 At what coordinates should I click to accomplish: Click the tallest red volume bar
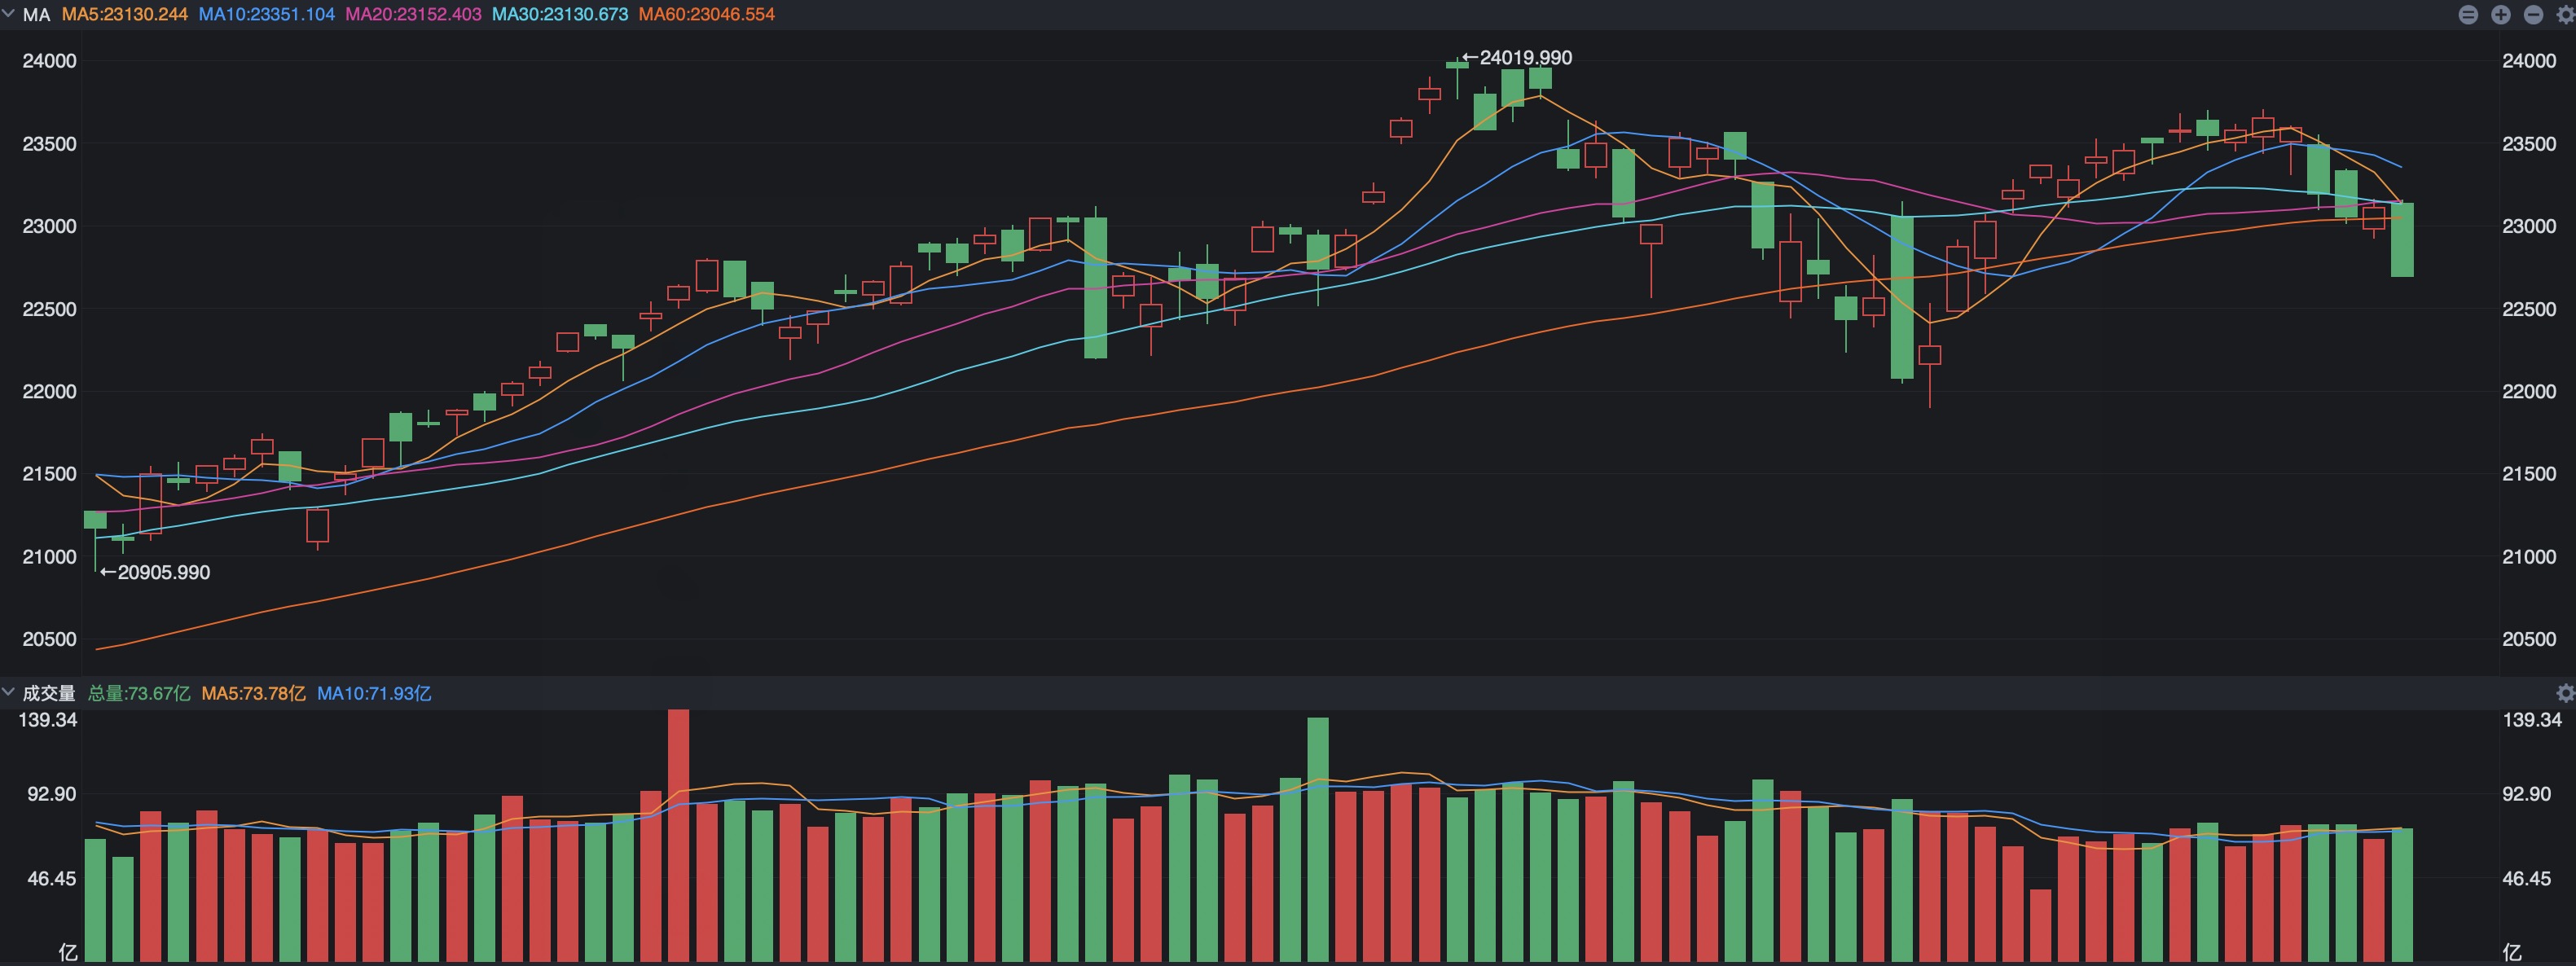click(x=678, y=835)
